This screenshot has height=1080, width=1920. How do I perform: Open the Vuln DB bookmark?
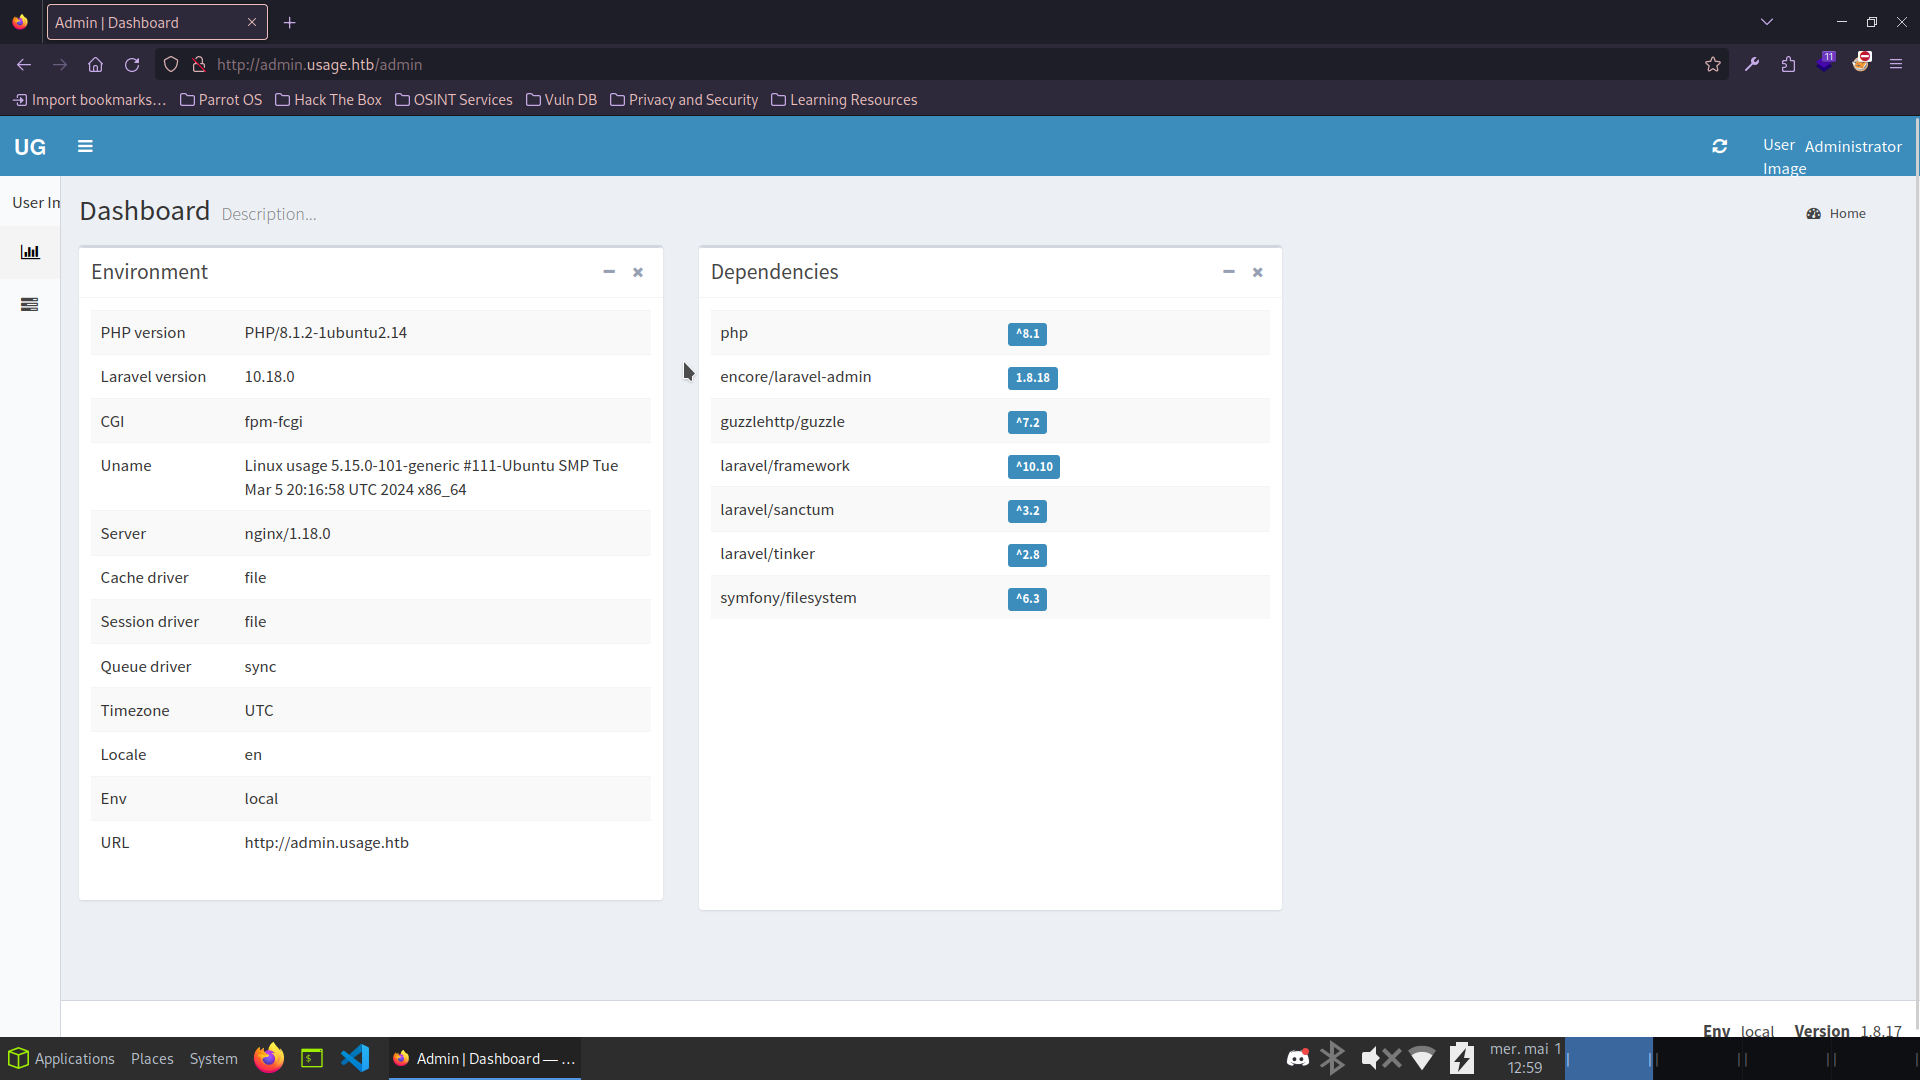tap(561, 99)
